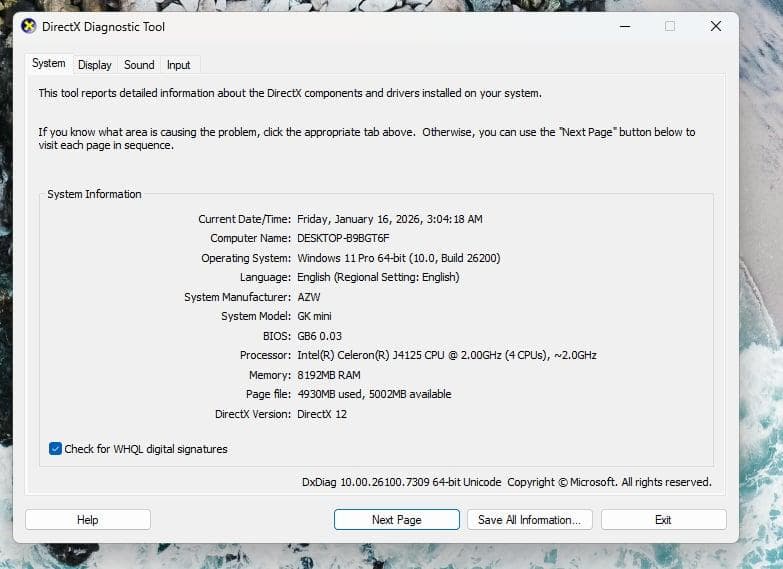Click the DirectX icon in the title bar
The height and width of the screenshot is (569, 783).
[28, 27]
